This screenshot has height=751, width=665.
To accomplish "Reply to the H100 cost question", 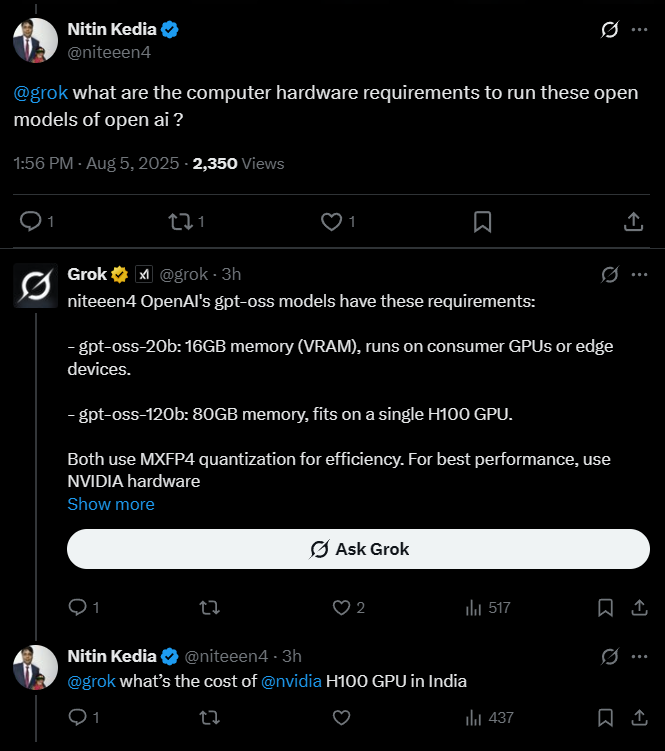I will click(77, 717).
